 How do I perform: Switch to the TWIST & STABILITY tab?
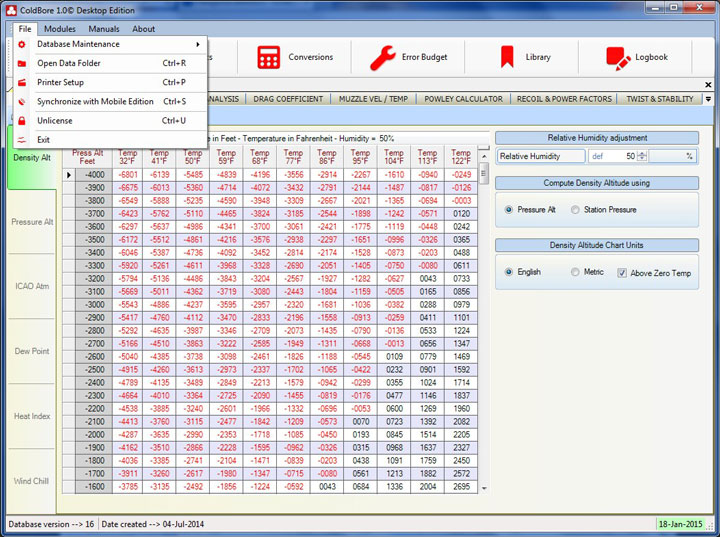(x=660, y=99)
